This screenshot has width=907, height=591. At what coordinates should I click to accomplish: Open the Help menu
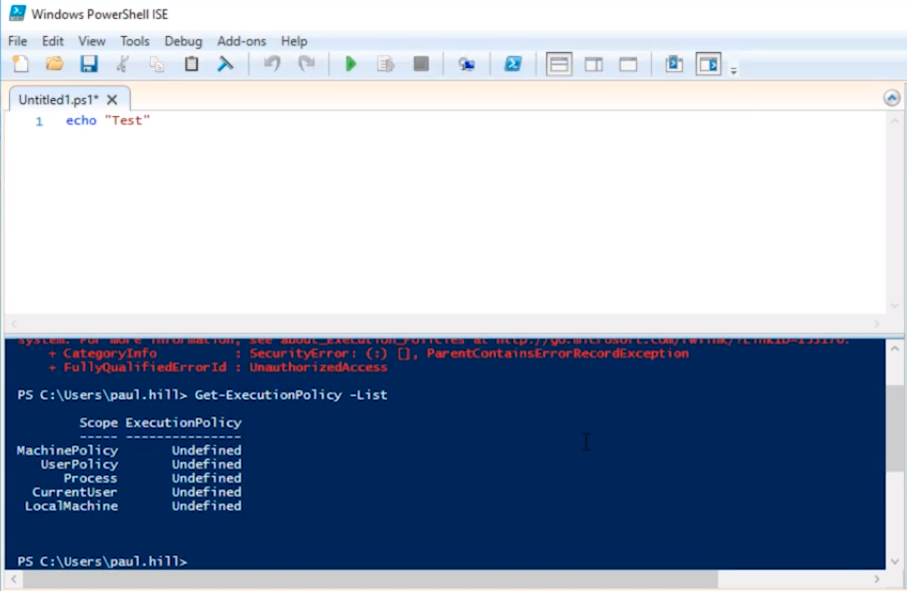coord(294,41)
